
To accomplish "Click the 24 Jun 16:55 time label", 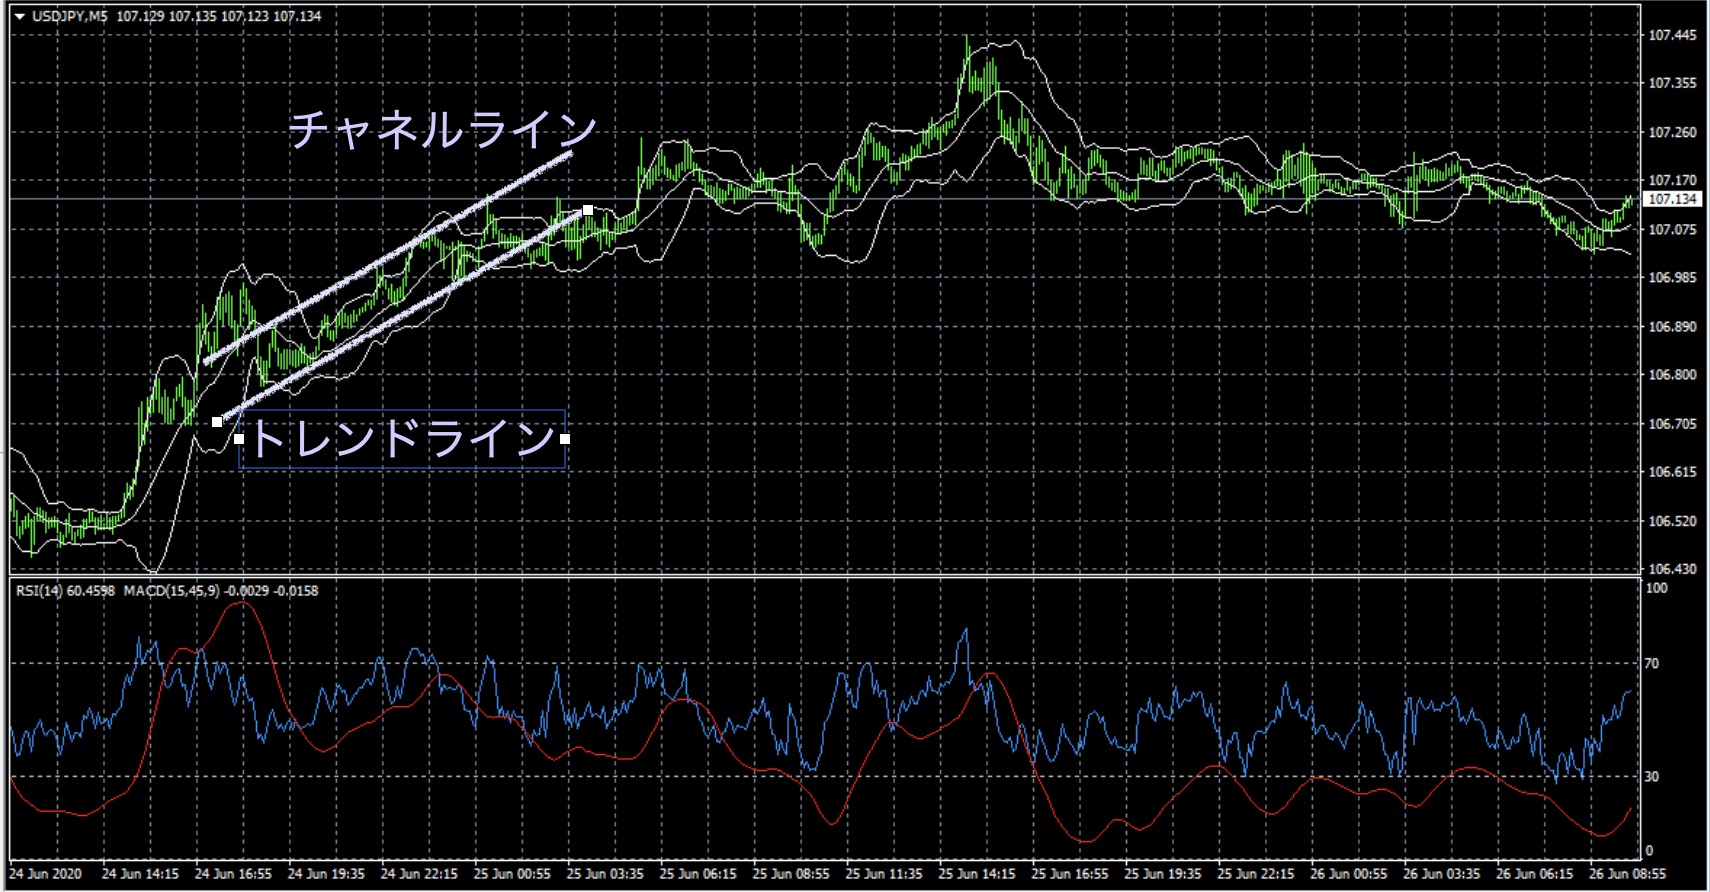I will 233,874.
